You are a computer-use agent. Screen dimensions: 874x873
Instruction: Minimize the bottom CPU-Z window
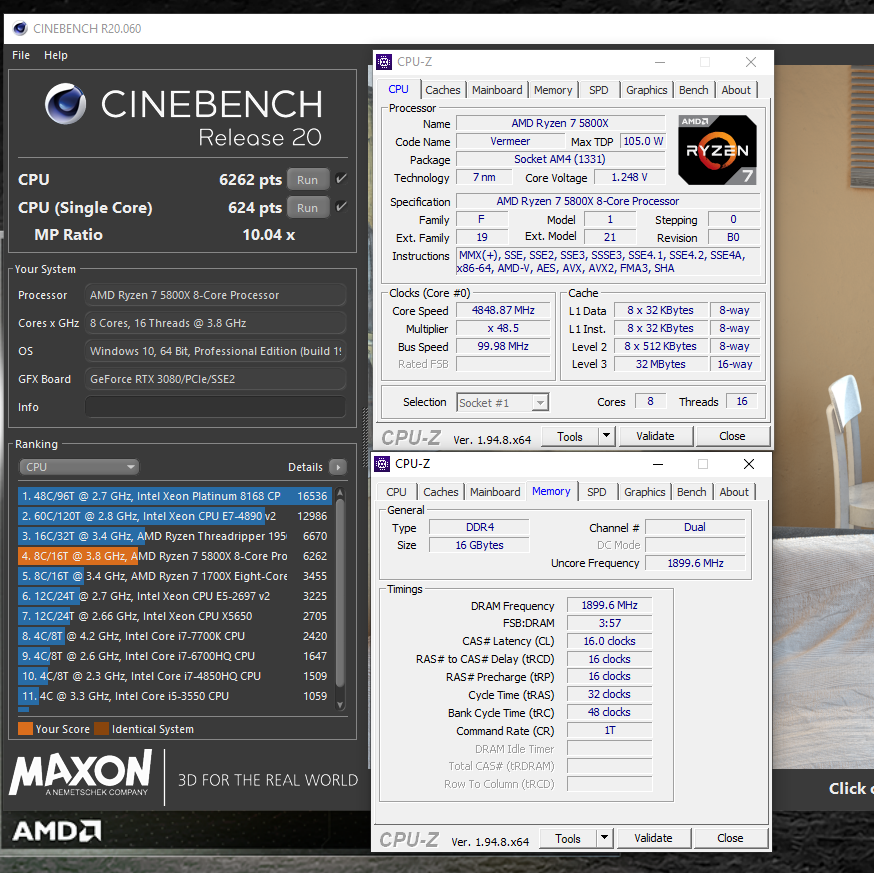coord(658,464)
